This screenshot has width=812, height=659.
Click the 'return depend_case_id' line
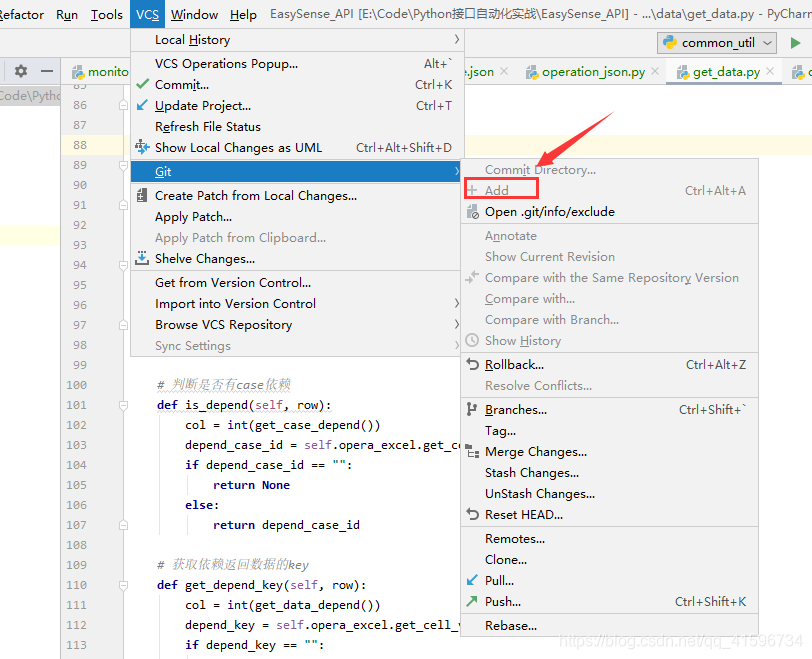286,525
